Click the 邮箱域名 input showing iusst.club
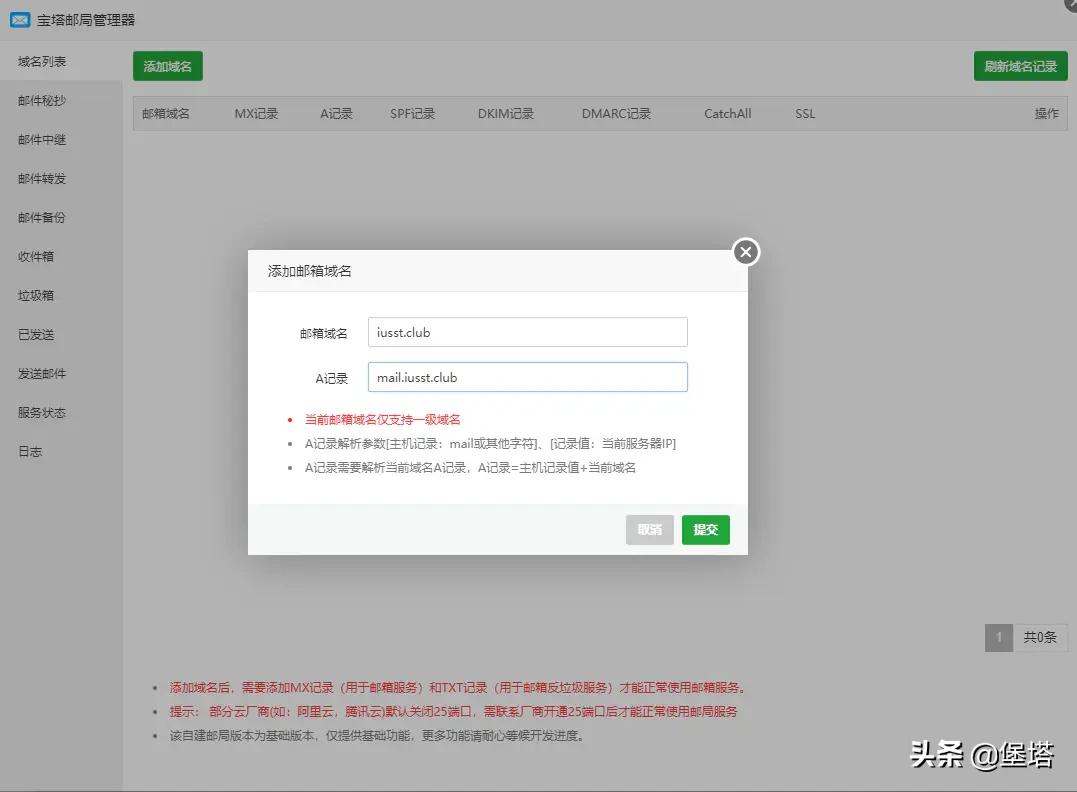Screen dimensions: 1077x792 click(x=527, y=331)
